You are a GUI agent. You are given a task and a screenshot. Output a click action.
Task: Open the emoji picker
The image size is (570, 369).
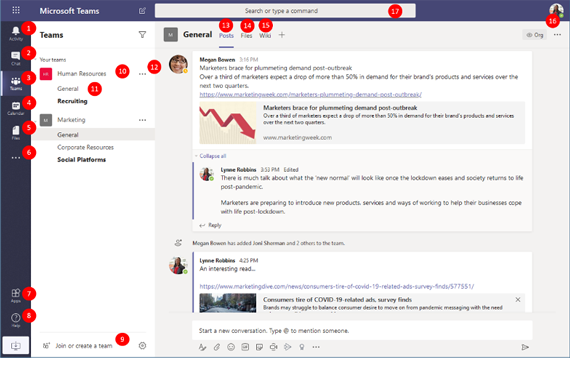pyautogui.click(x=231, y=347)
